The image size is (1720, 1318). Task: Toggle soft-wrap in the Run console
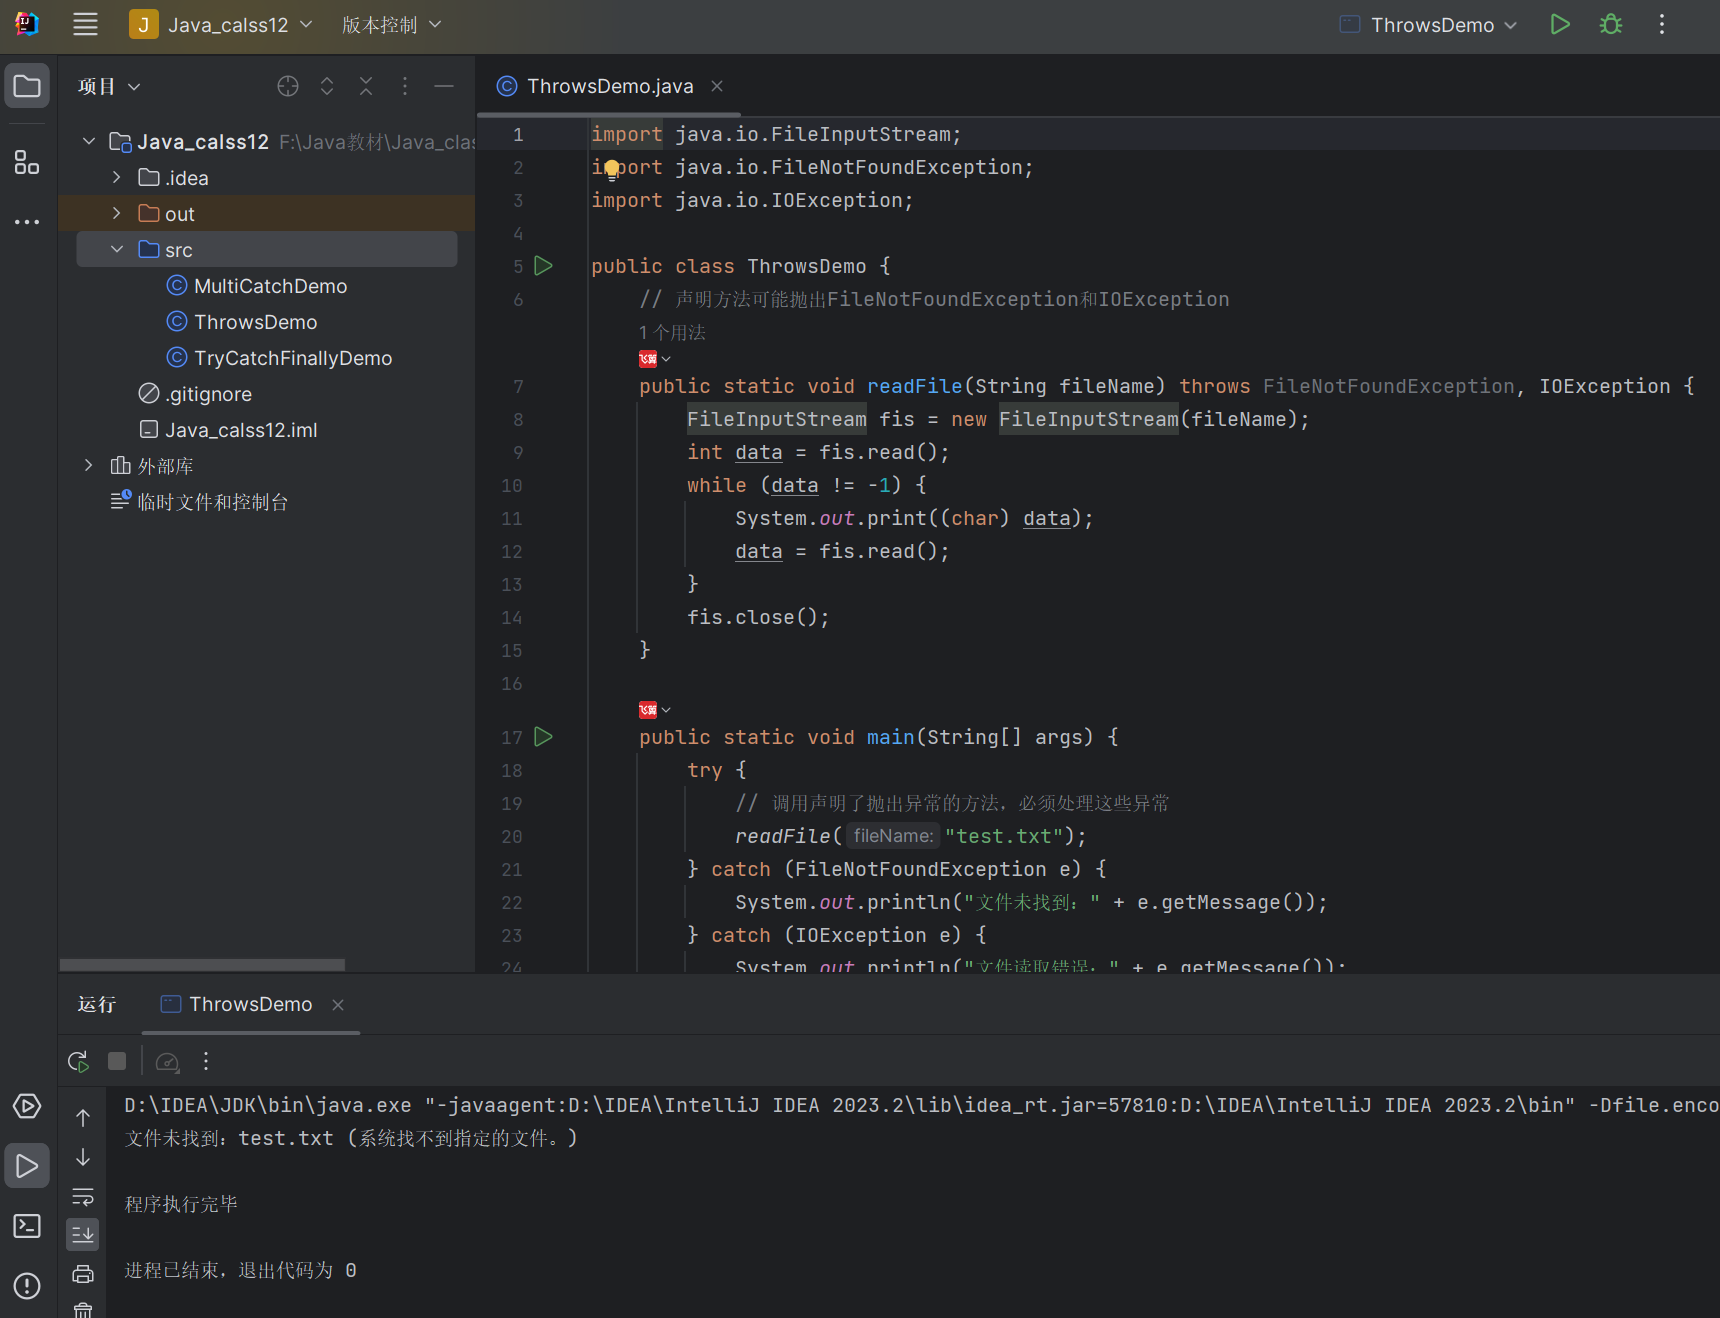(x=83, y=1197)
